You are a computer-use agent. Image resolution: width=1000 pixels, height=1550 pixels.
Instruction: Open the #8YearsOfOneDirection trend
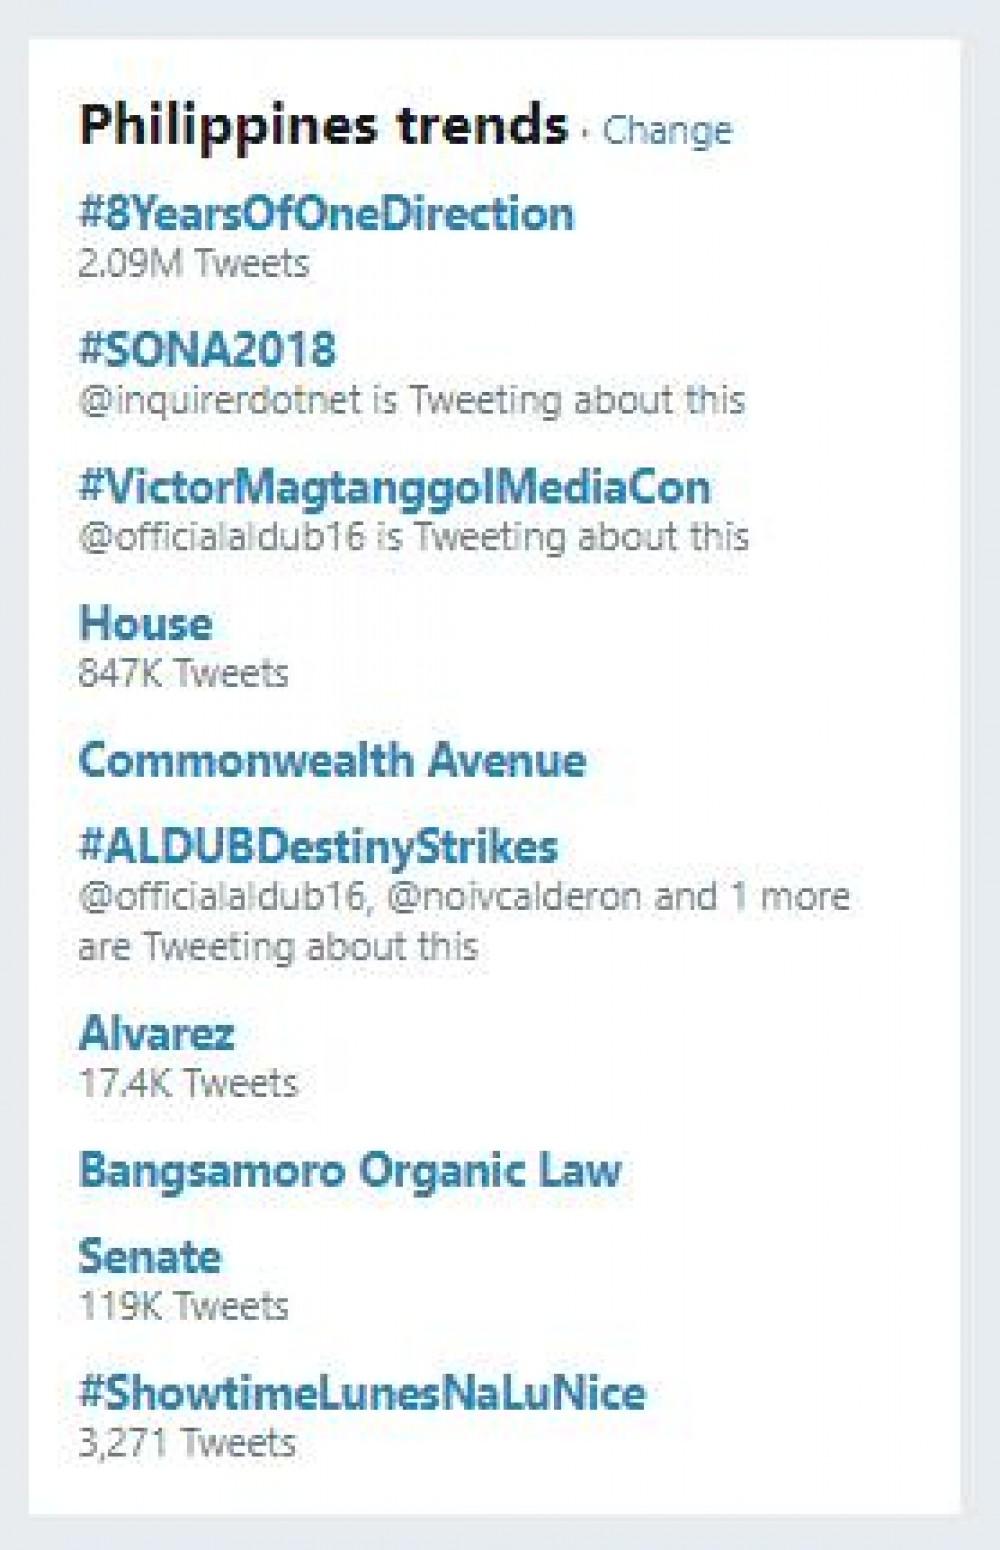click(x=326, y=214)
